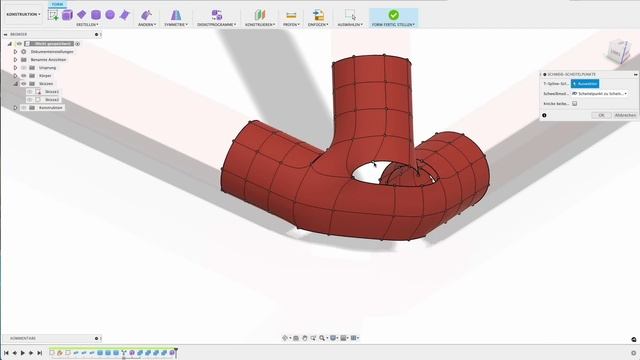Viewport: 640px width, 360px height.
Task: Collapse the browser panel arrow
Action: pyautogui.click(x=5, y=35)
